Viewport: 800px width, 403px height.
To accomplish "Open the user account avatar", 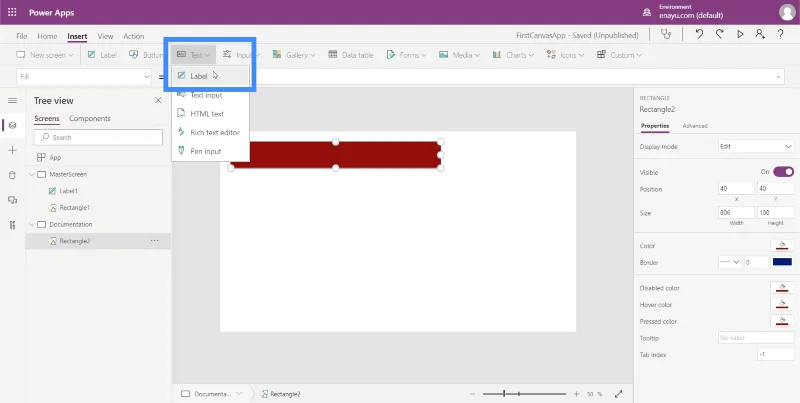I will click(787, 12).
